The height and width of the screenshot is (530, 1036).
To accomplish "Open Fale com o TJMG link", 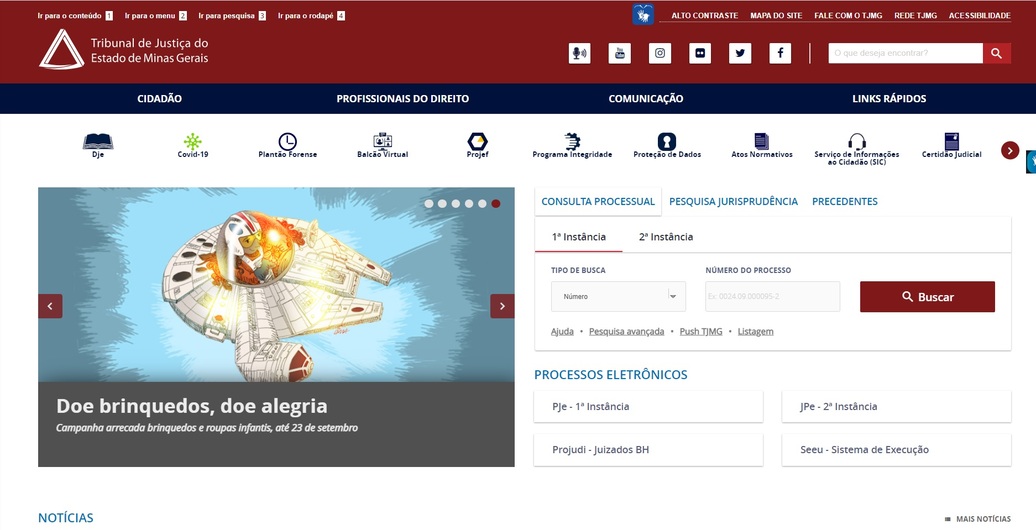I will pyautogui.click(x=848, y=15).
